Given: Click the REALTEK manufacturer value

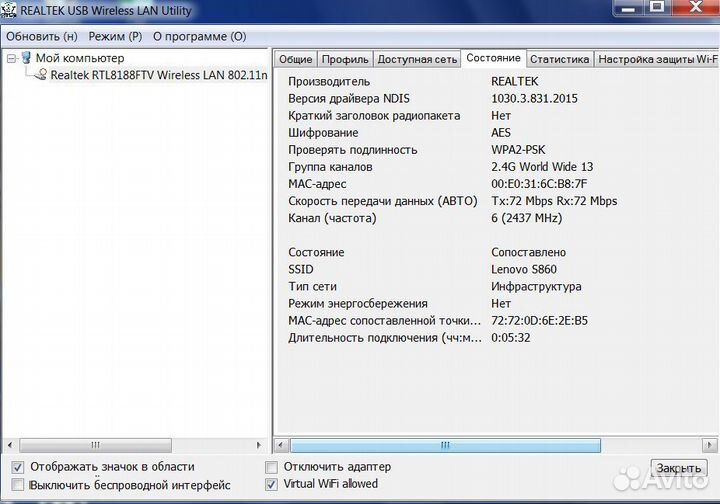Looking at the screenshot, I should pos(514,82).
